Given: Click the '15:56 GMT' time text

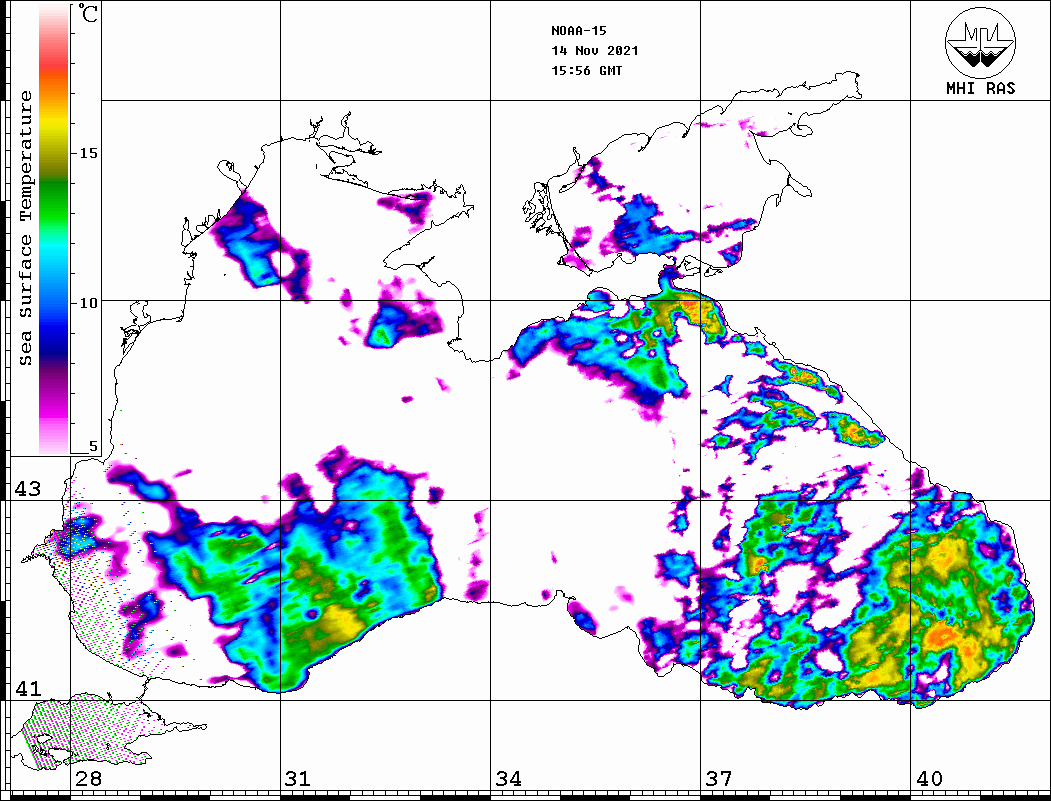Looking at the screenshot, I should tap(586, 70).
